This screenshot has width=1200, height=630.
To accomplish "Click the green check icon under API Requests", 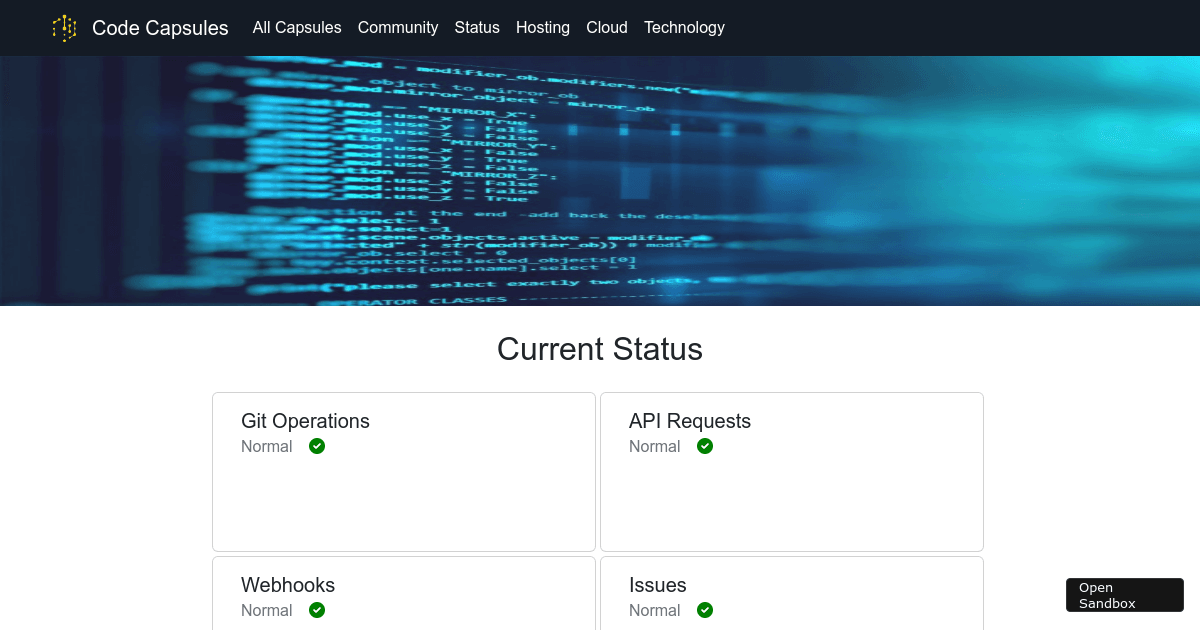I will [x=705, y=446].
